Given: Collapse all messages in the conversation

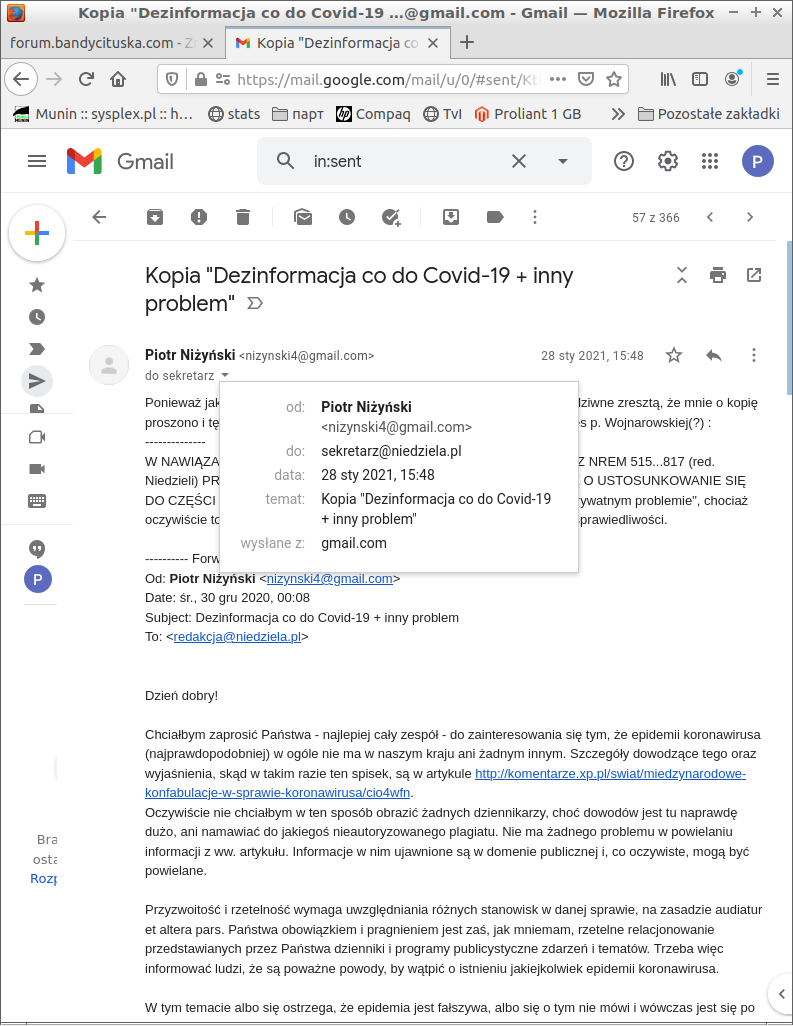Looking at the screenshot, I should [x=682, y=275].
